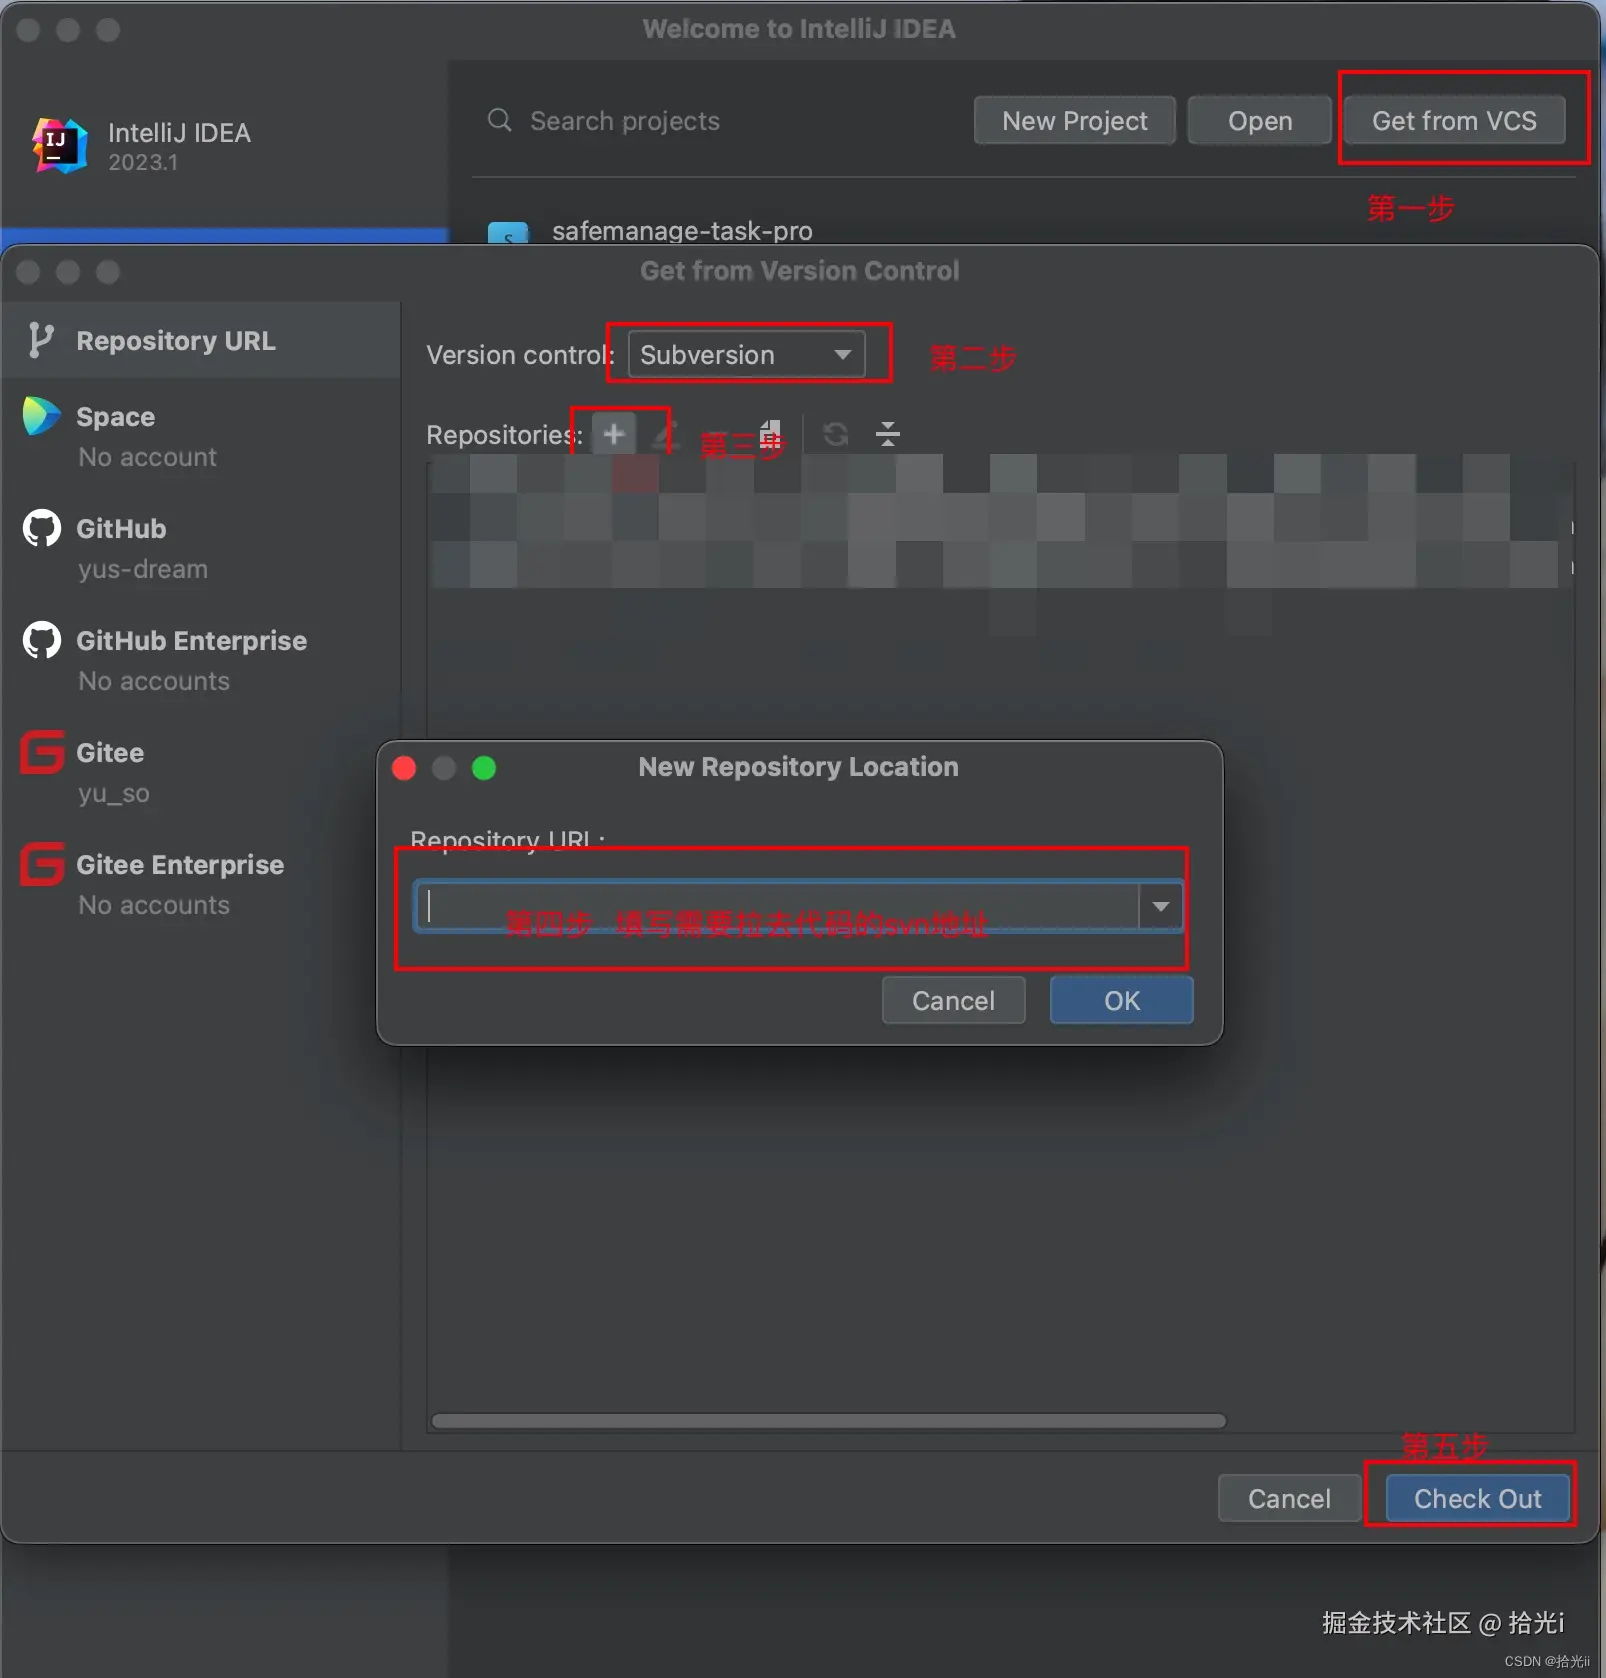Click the edit pencil icon beside Repositories

(x=665, y=434)
